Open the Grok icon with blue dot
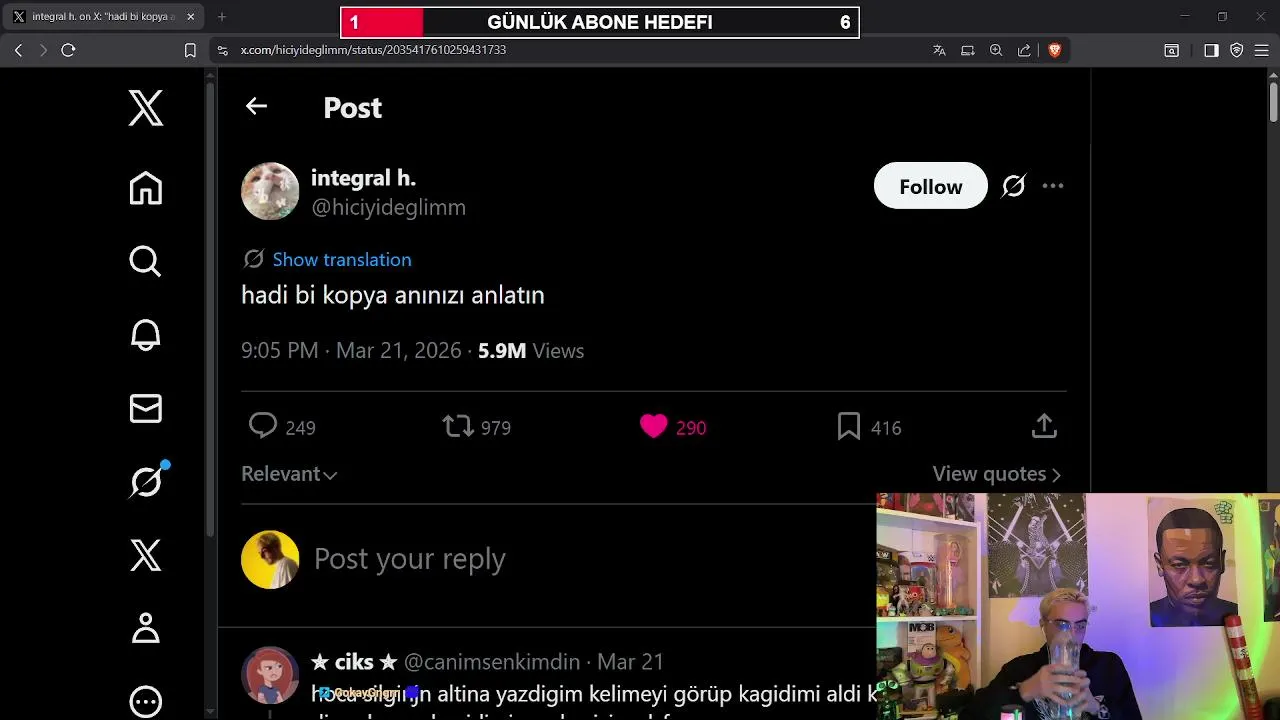1280x720 pixels. [148, 480]
